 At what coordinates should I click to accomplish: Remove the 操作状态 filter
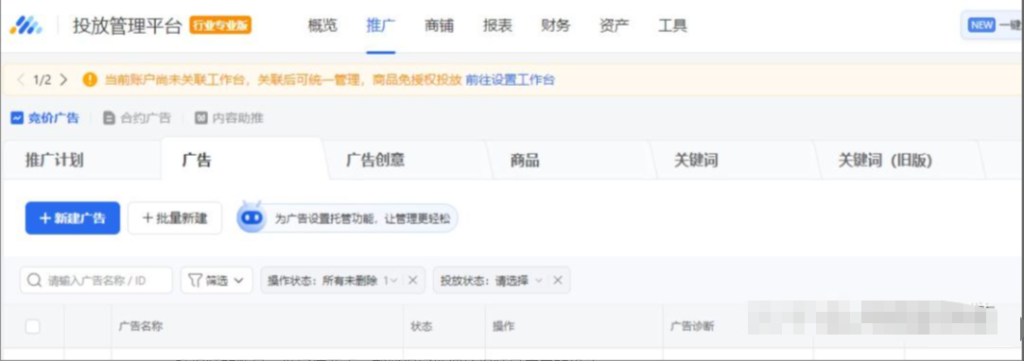(413, 280)
